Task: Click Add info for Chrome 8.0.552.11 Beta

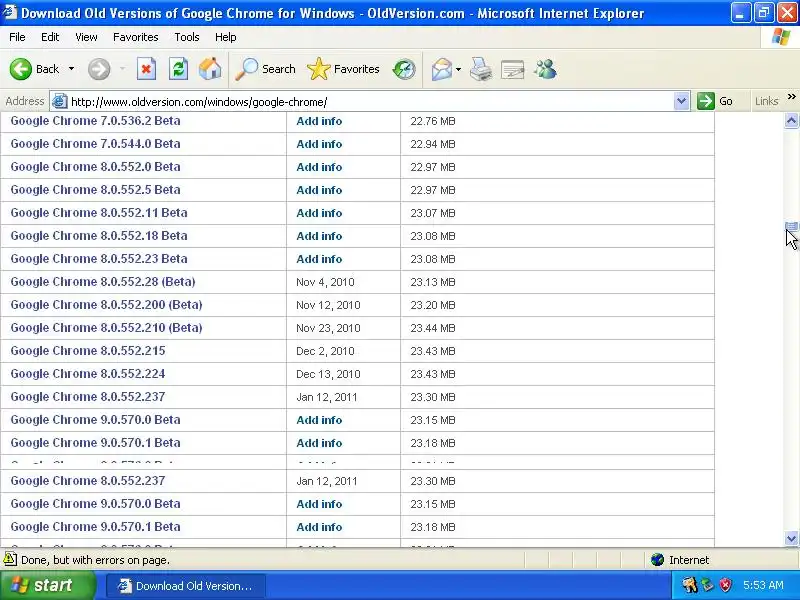Action: tap(319, 213)
